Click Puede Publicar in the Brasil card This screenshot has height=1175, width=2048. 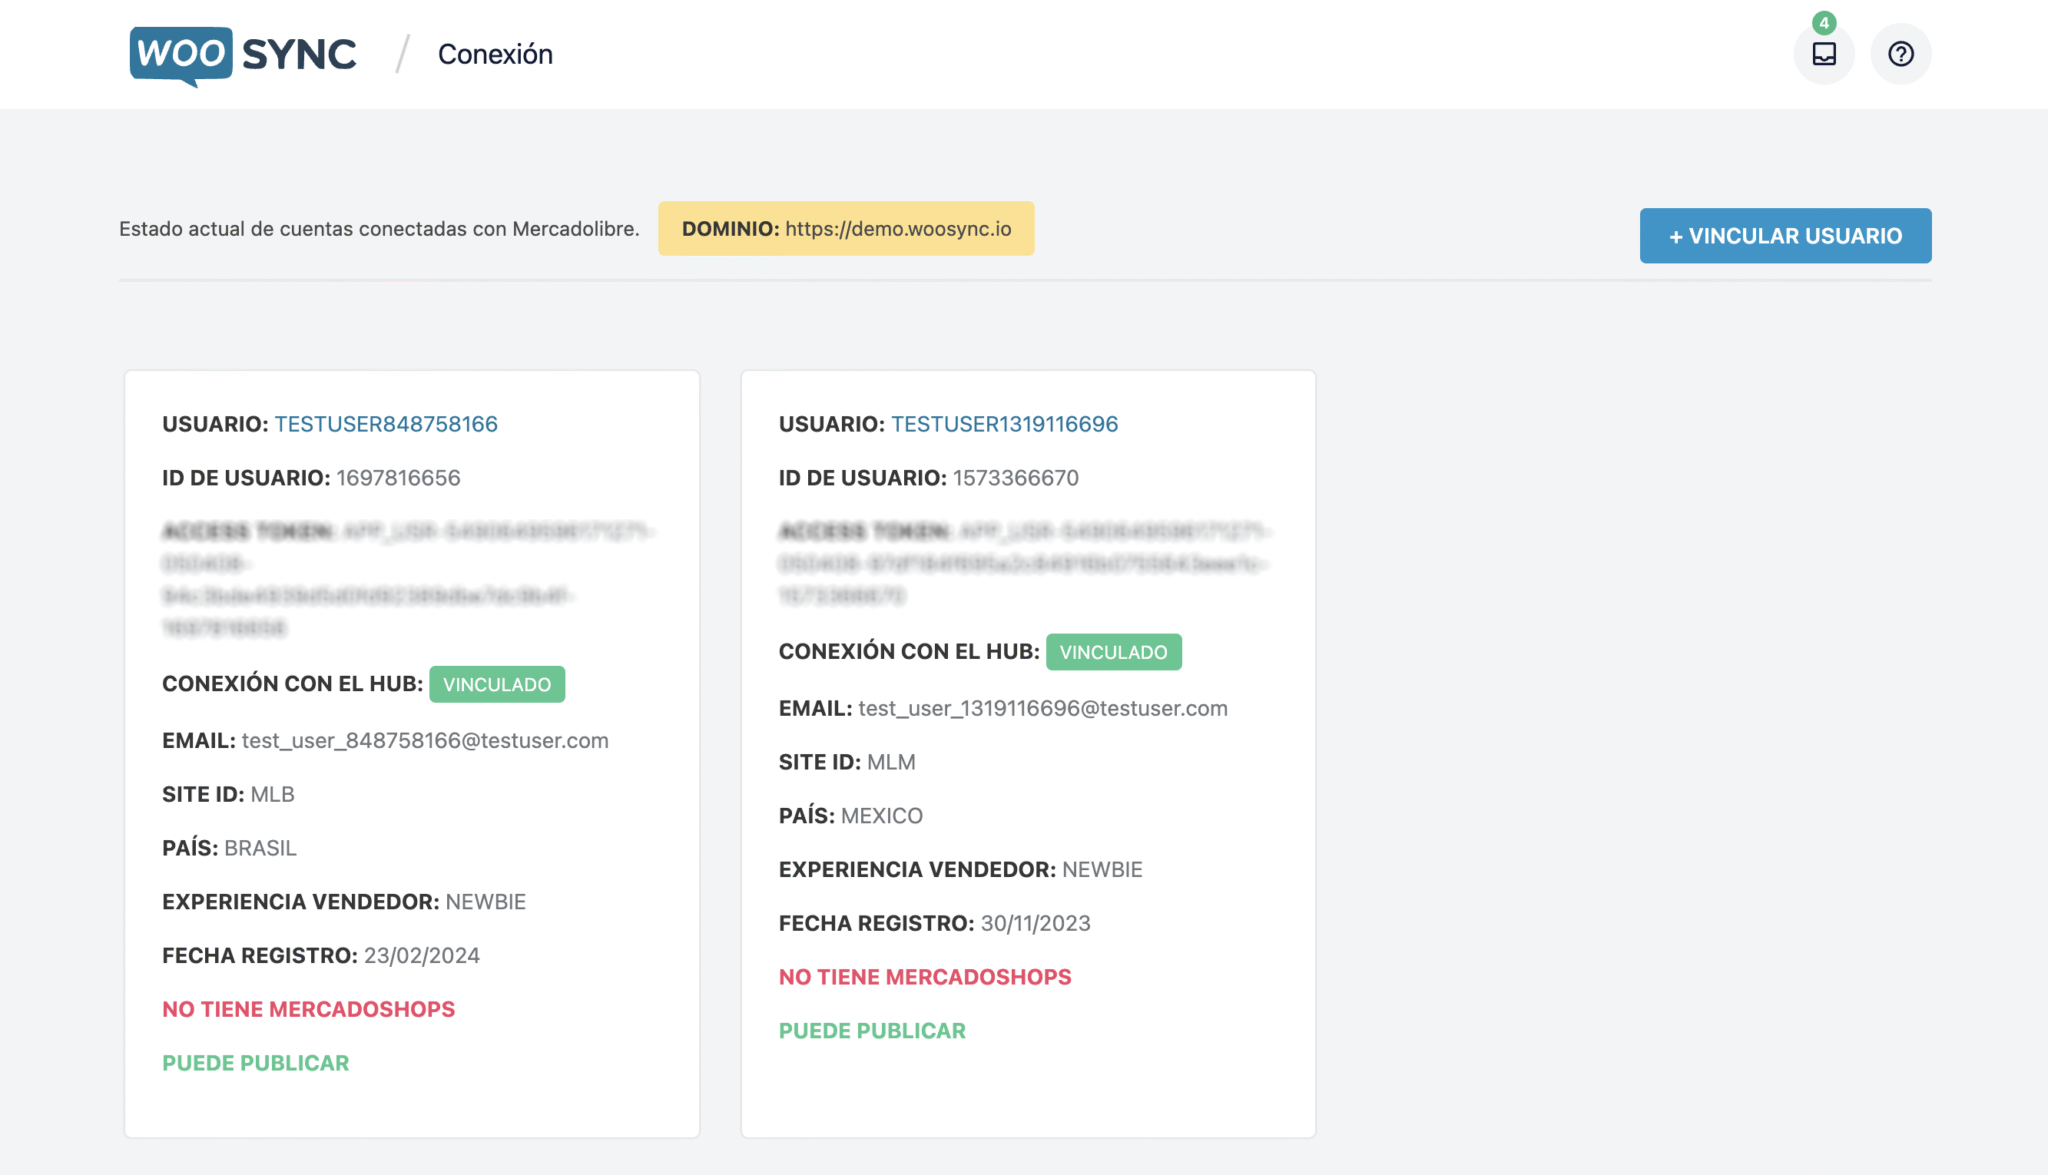255,1064
